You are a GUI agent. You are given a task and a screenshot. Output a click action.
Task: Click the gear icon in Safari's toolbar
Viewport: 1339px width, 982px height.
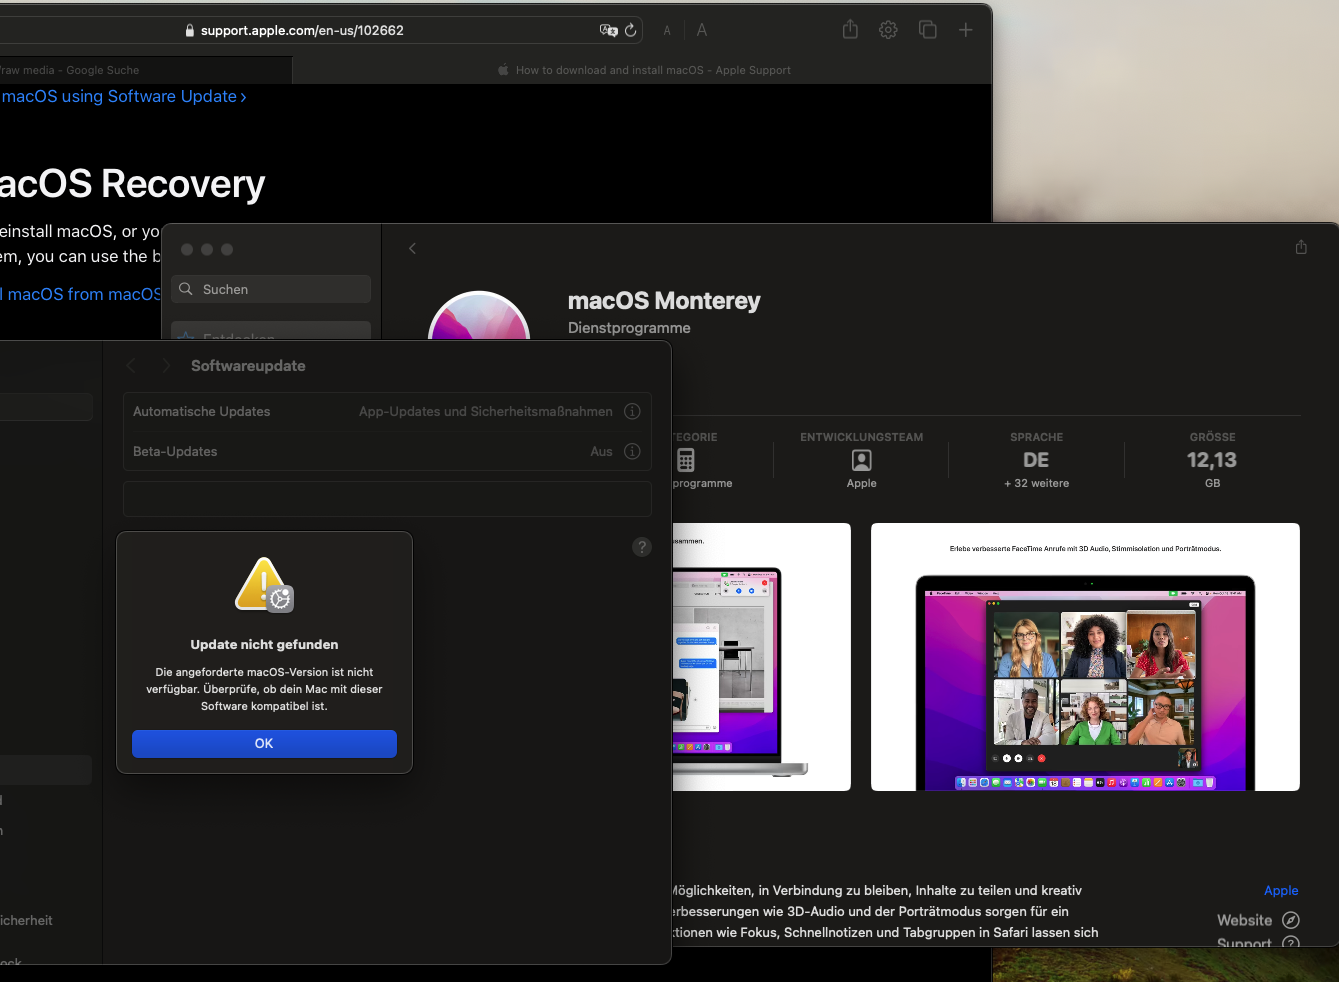point(888,30)
